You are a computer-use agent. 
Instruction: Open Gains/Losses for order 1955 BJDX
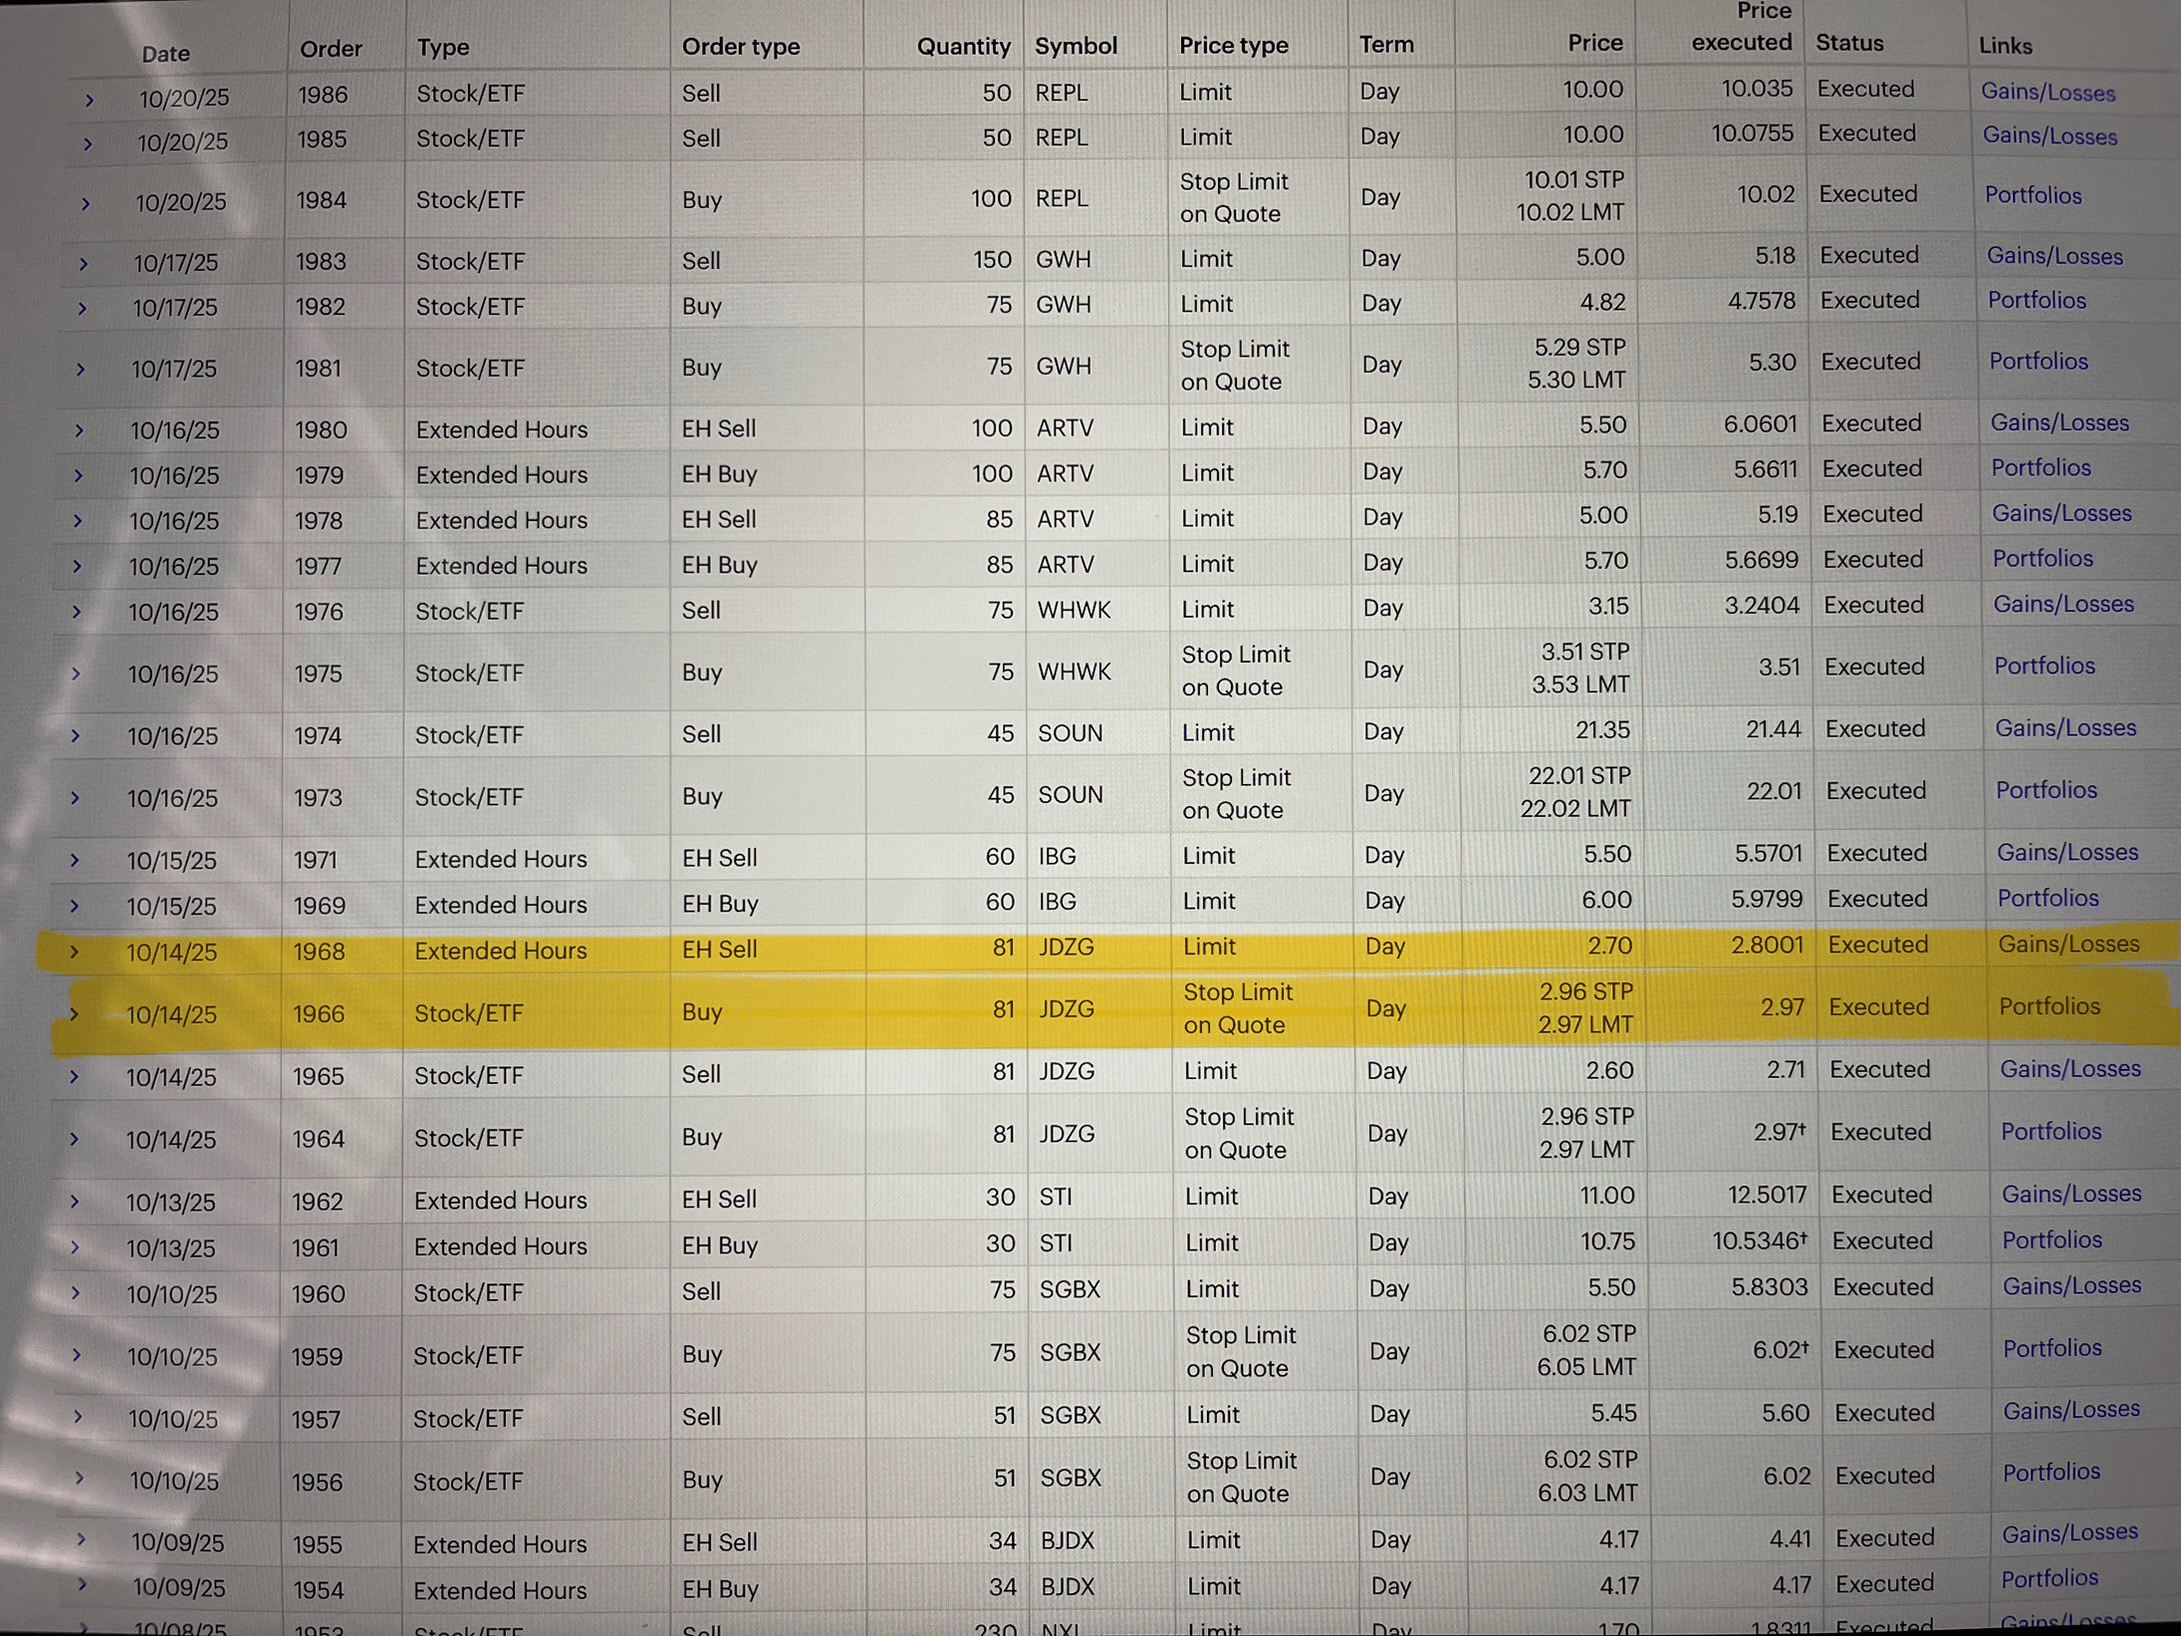coord(2069,1532)
